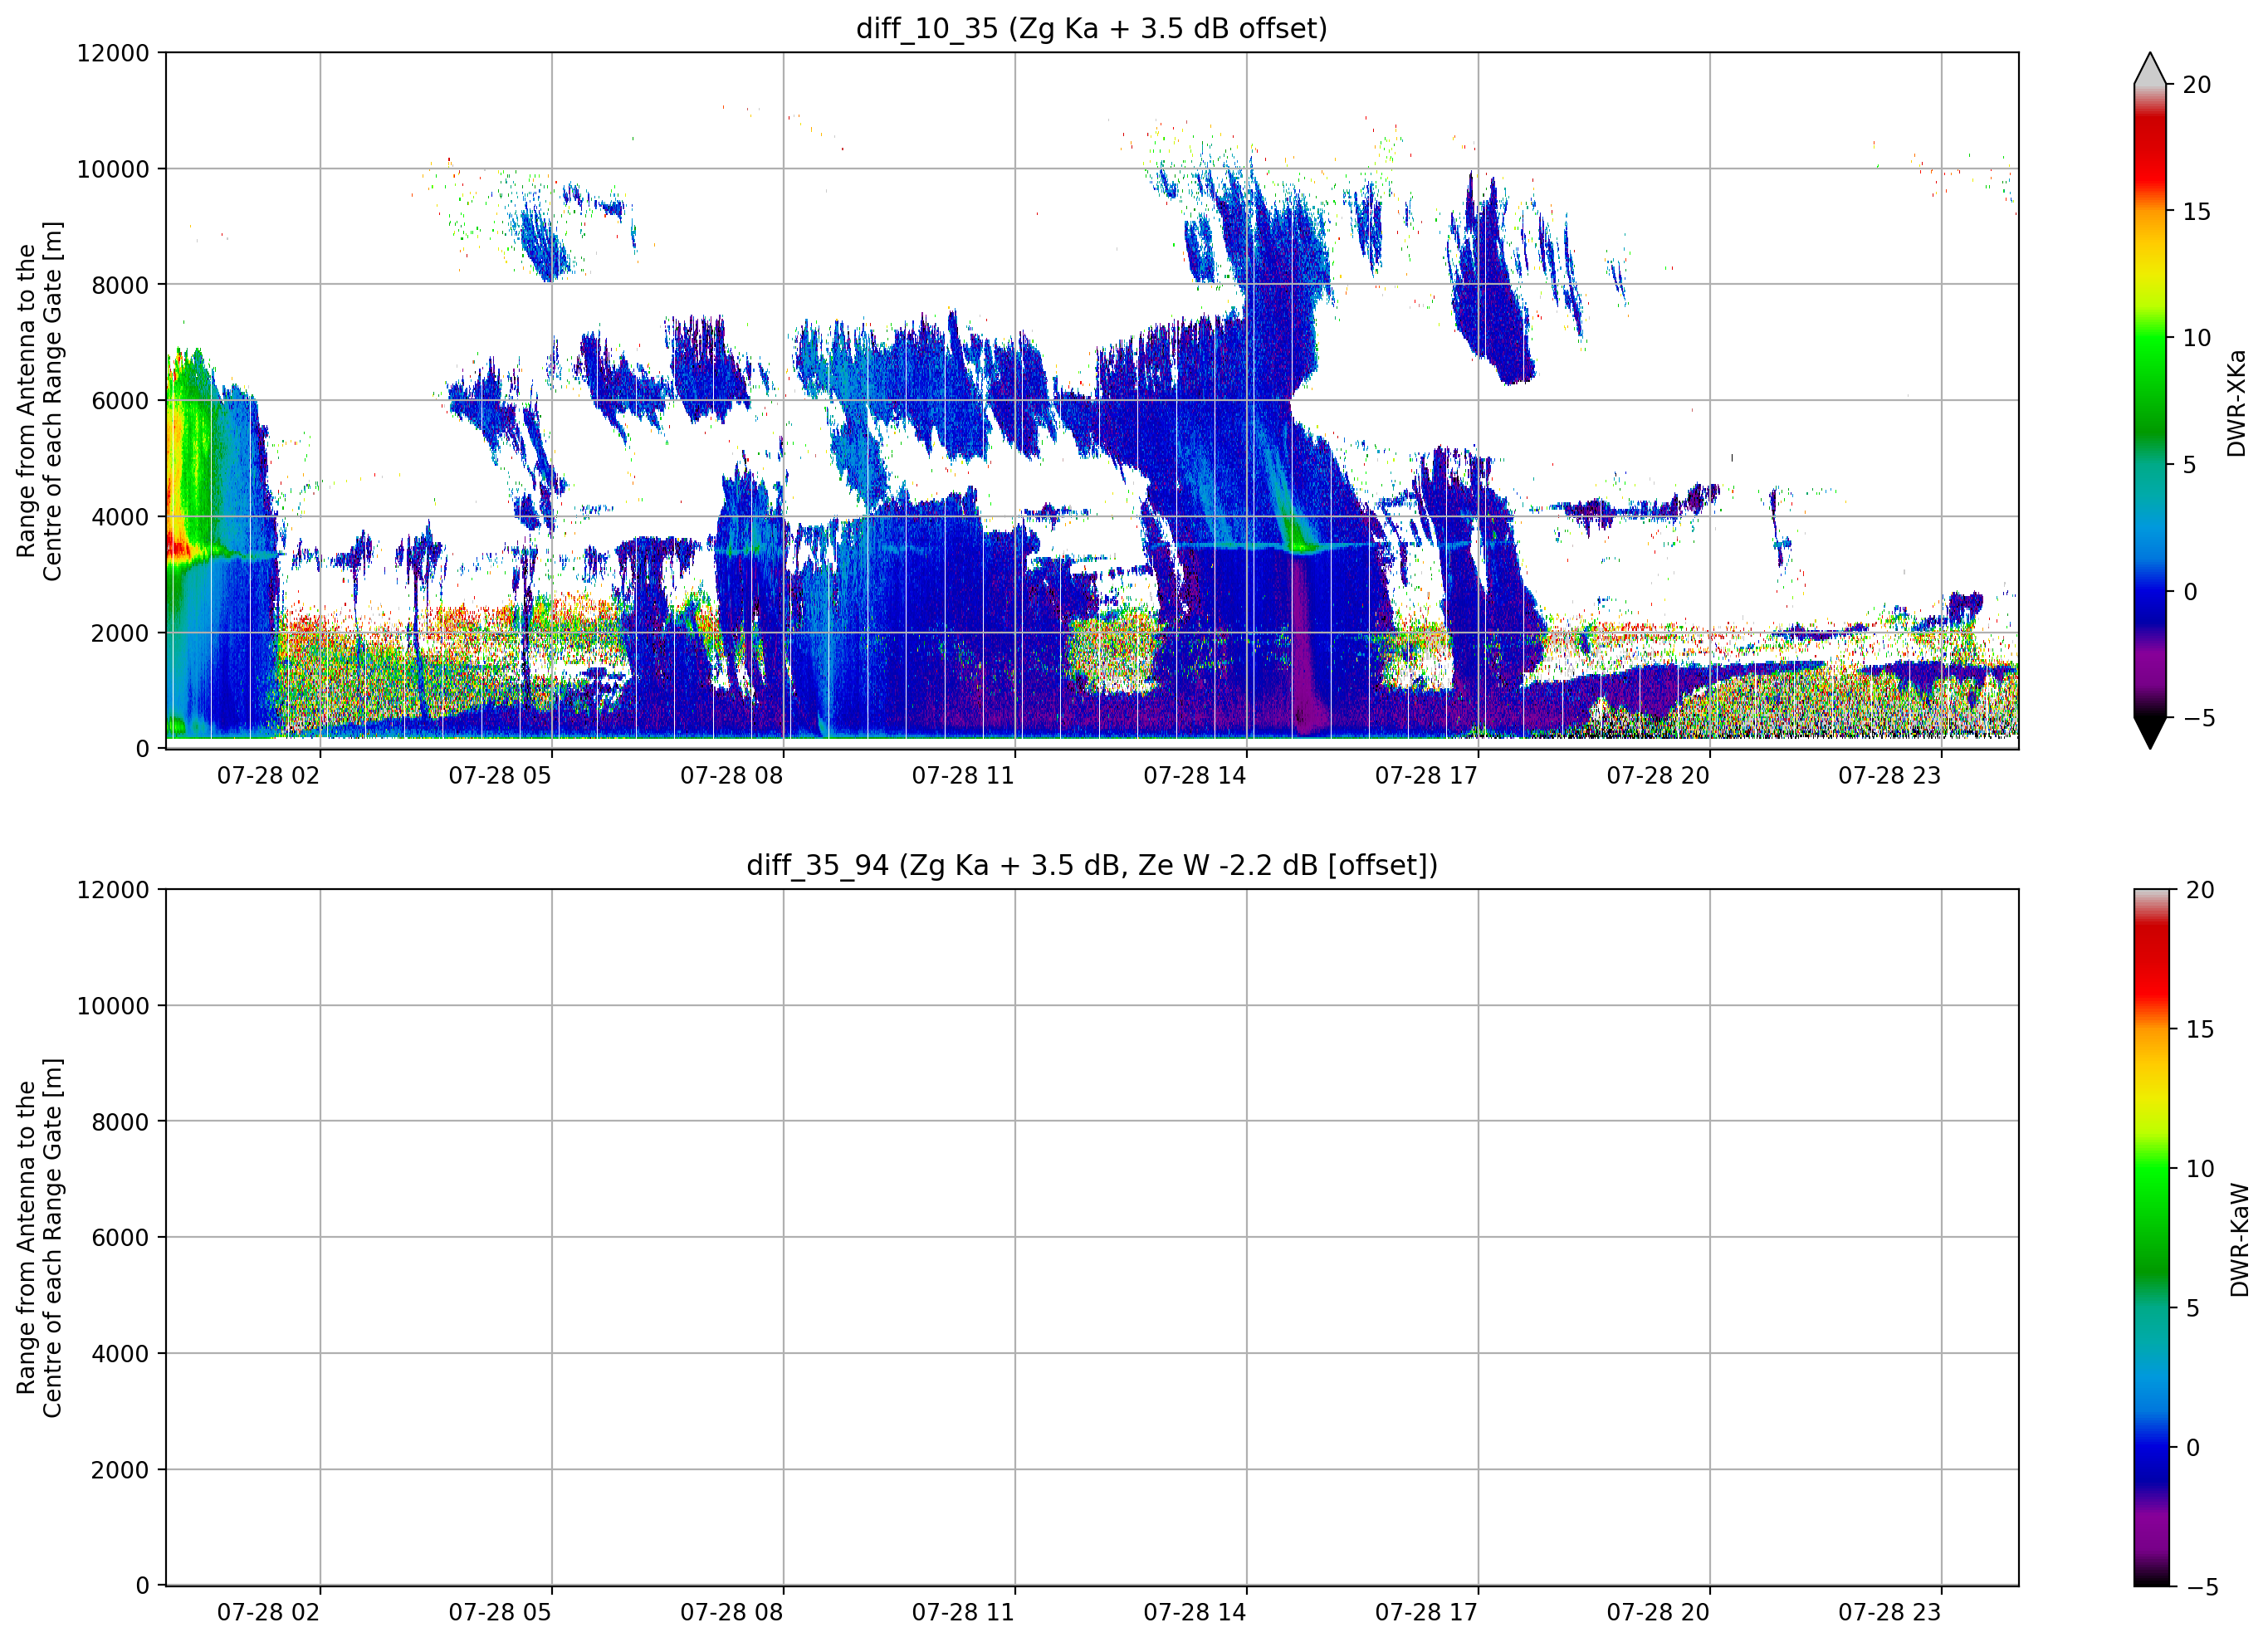Click the top plot x-axis label 07-28 20
The image size is (2268, 1642).
(1658, 776)
